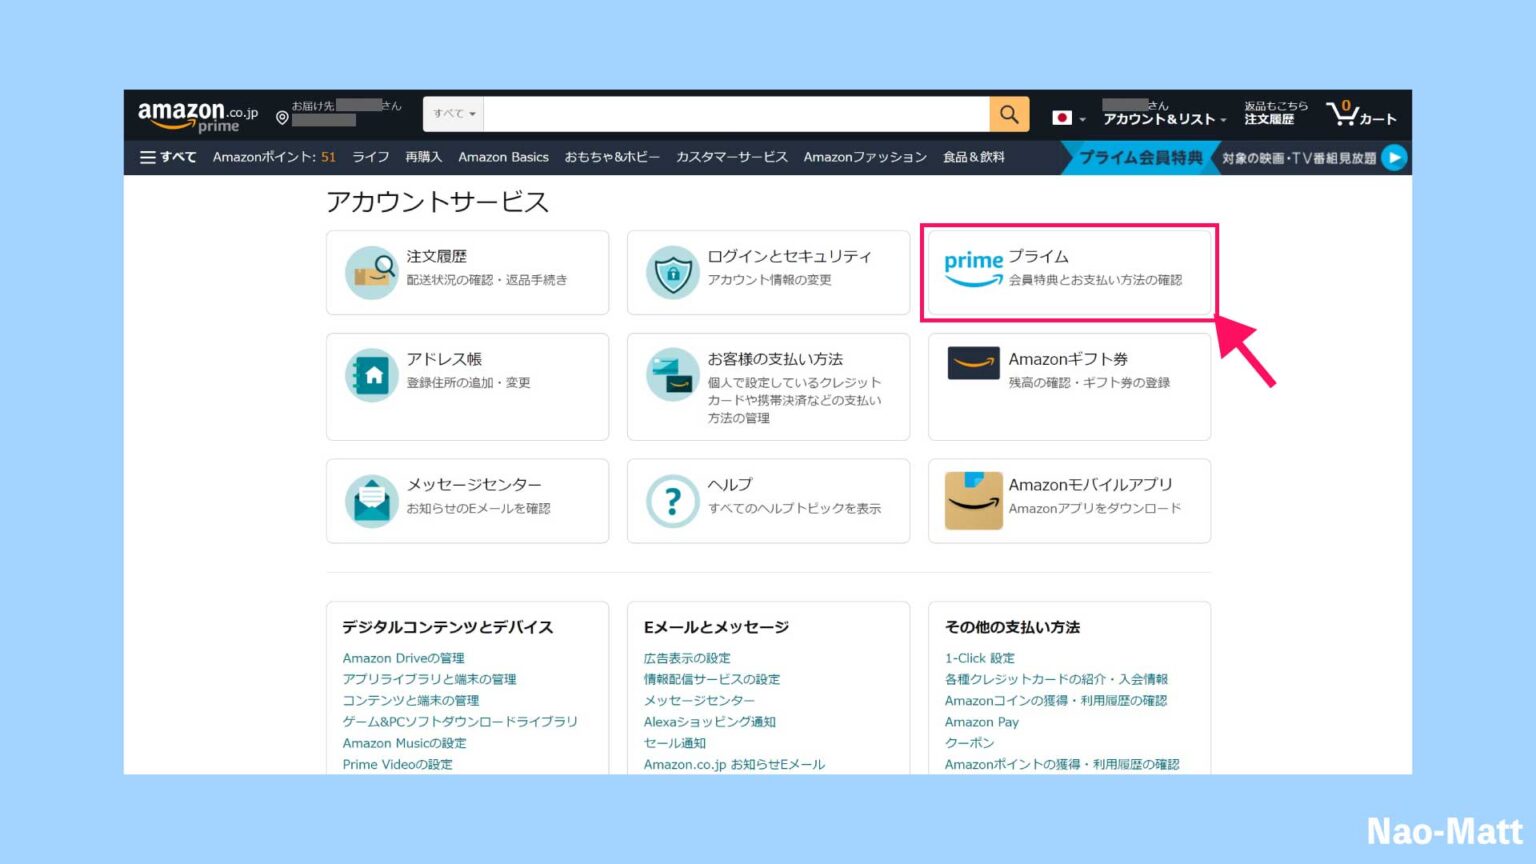Click the orange search magnifier button
The height and width of the screenshot is (864, 1536).
point(1009,114)
